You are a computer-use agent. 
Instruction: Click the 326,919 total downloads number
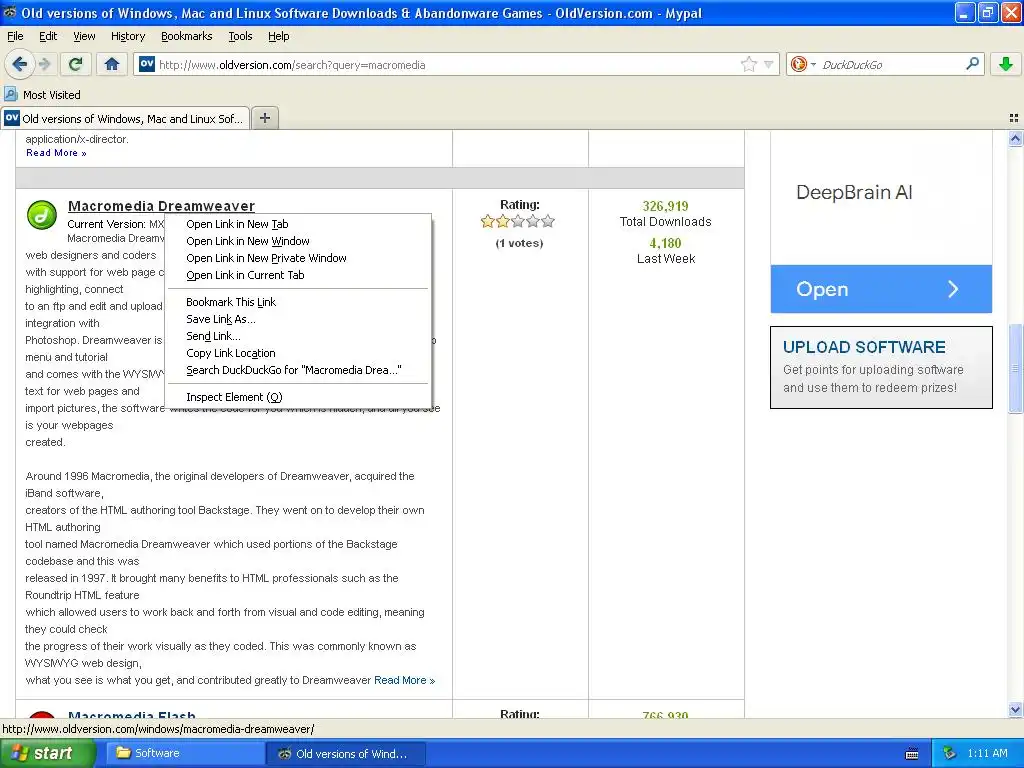pos(665,206)
